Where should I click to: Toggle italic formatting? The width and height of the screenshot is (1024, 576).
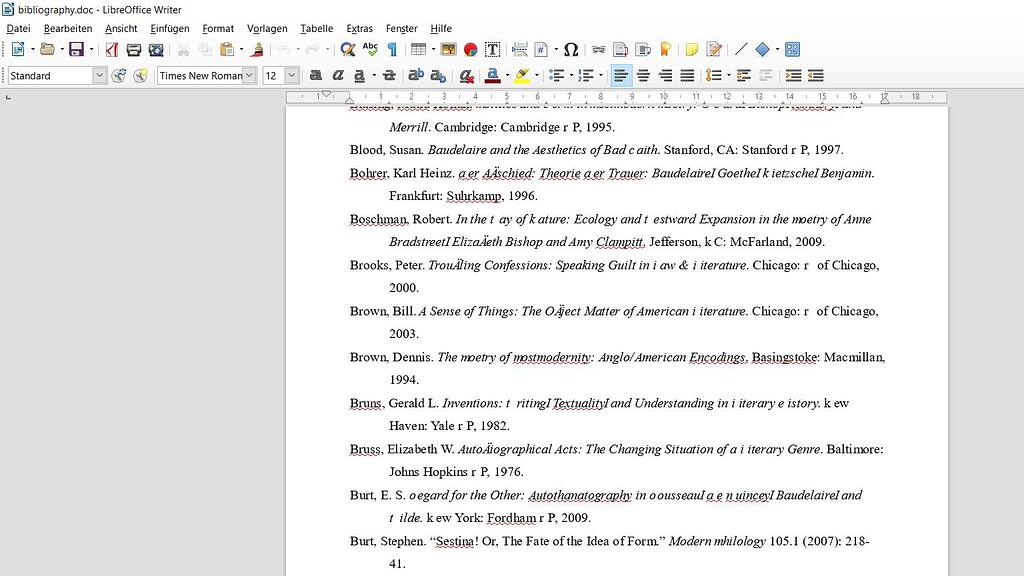point(339,75)
